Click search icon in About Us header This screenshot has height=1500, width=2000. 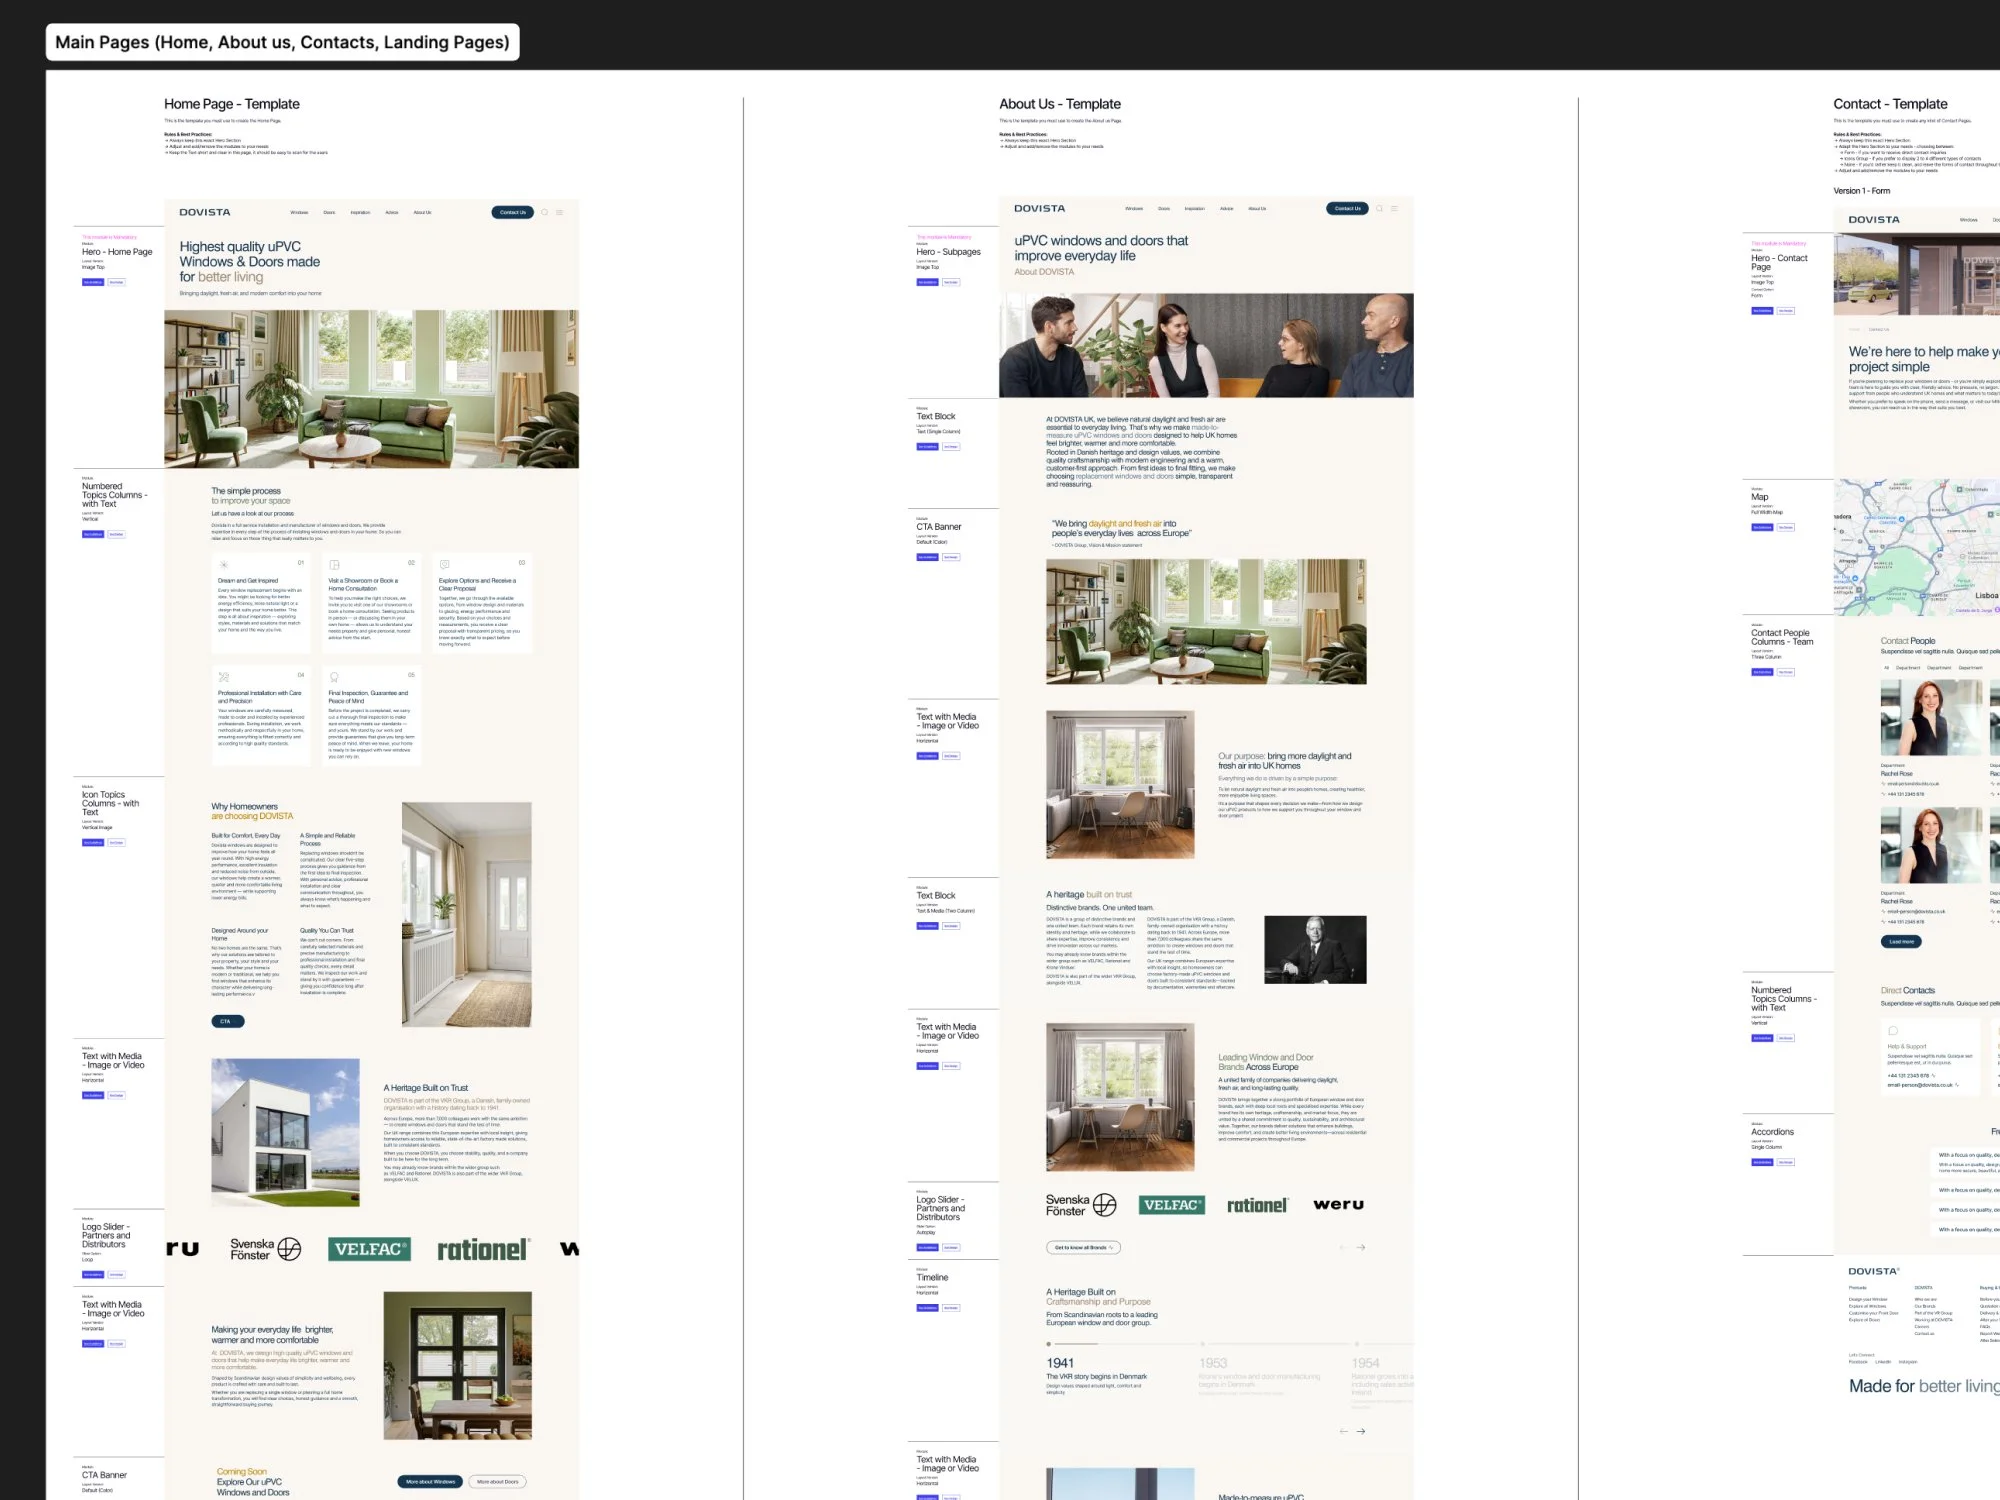point(1379,209)
